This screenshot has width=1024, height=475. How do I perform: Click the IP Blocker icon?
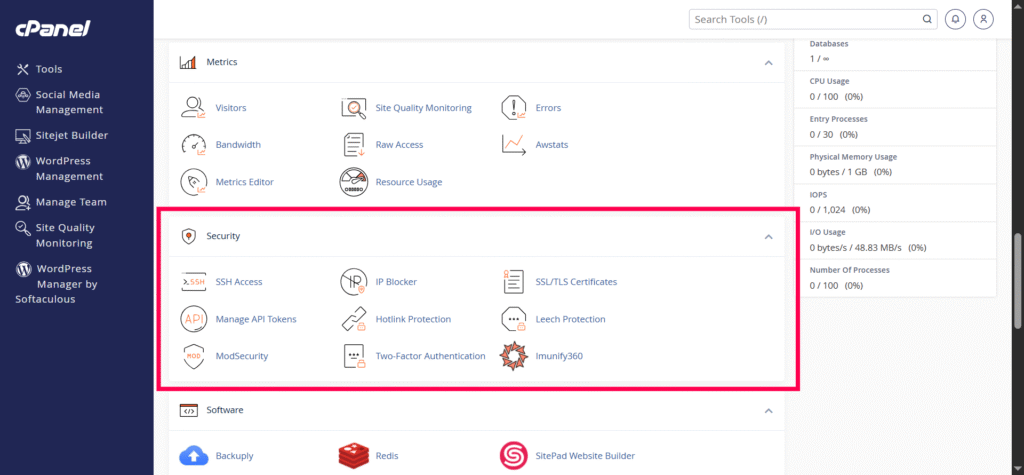(x=354, y=282)
